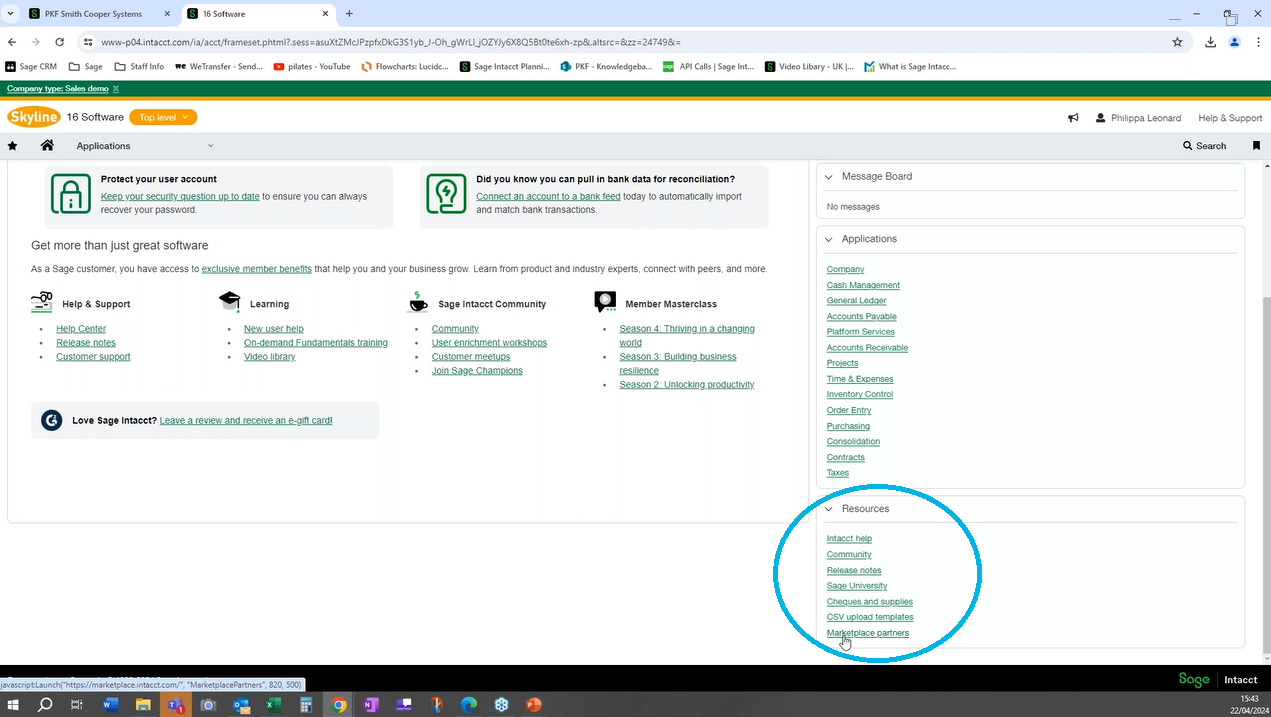Open Sage CRM bookmark

coord(31,67)
